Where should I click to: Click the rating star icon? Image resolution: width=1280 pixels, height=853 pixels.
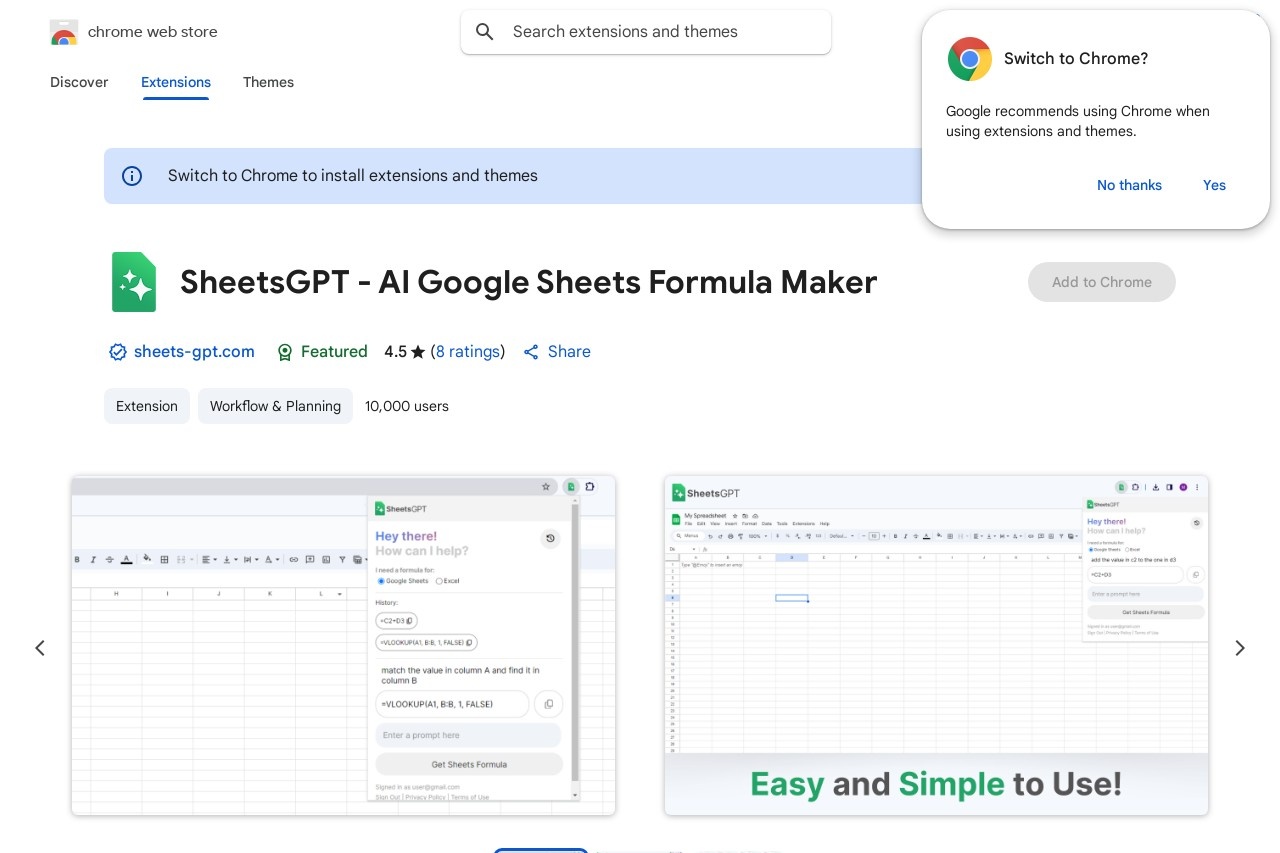click(x=418, y=352)
